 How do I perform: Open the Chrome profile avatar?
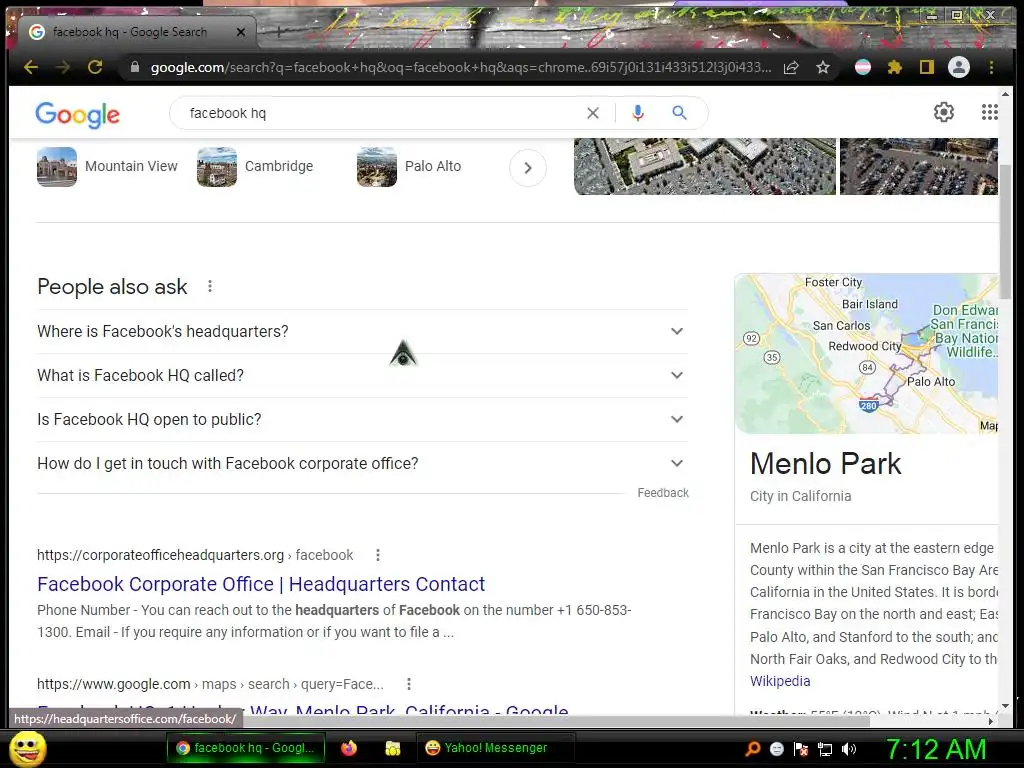click(x=959, y=67)
